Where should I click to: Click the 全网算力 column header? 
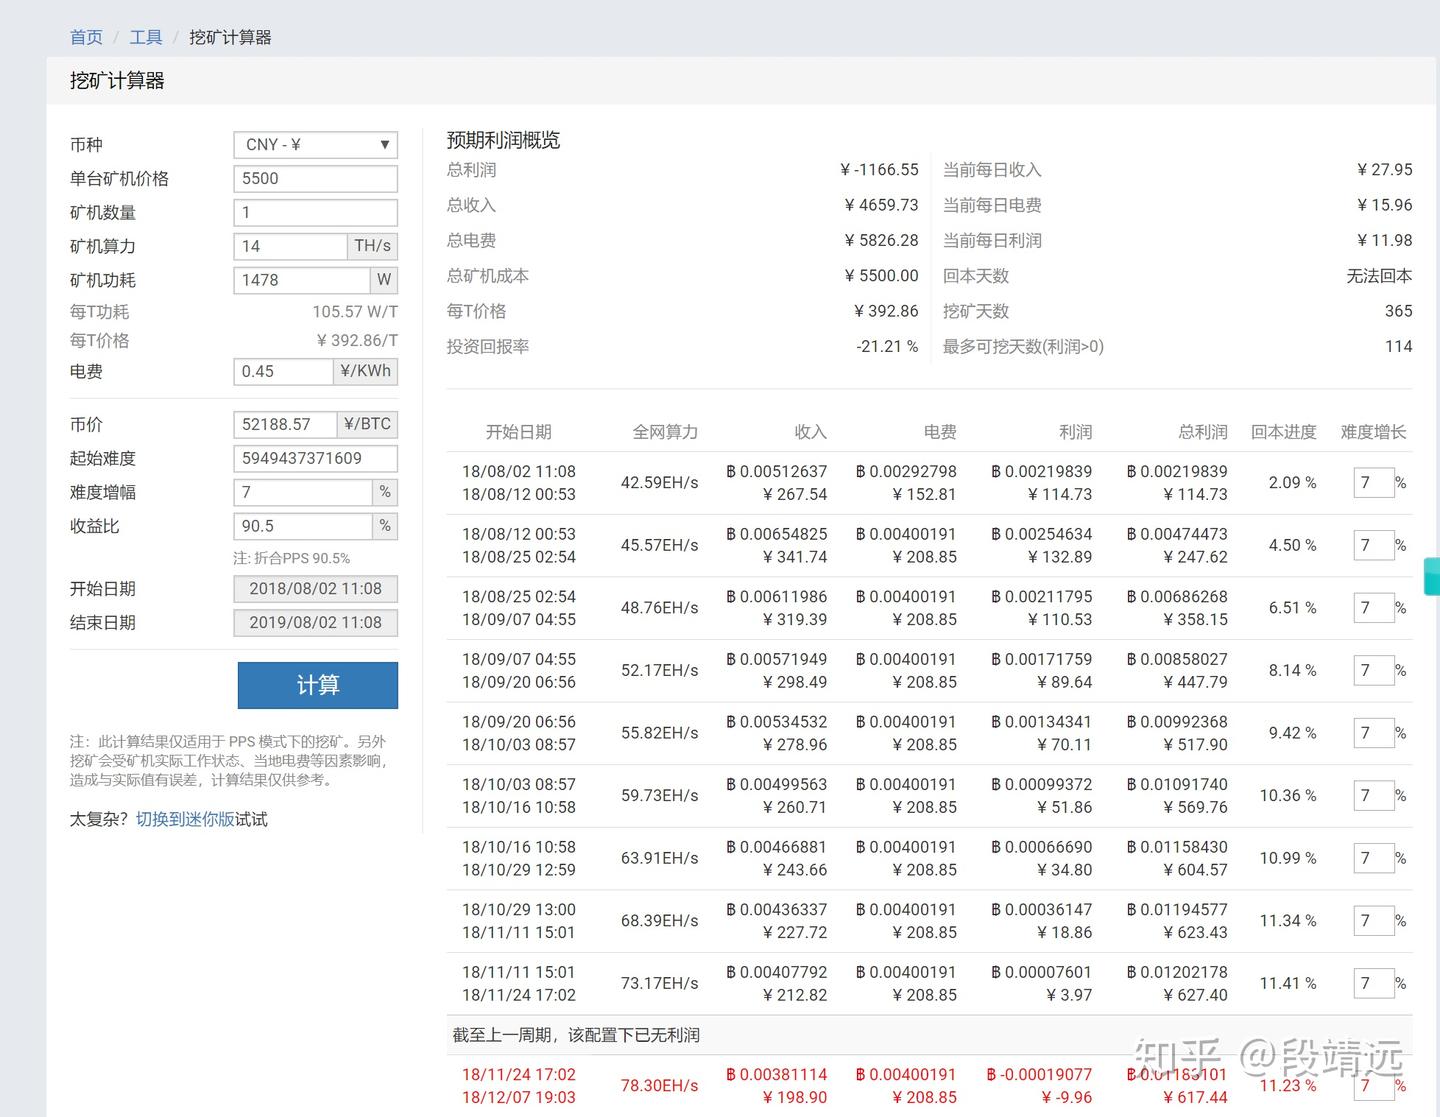click(665, 432)
